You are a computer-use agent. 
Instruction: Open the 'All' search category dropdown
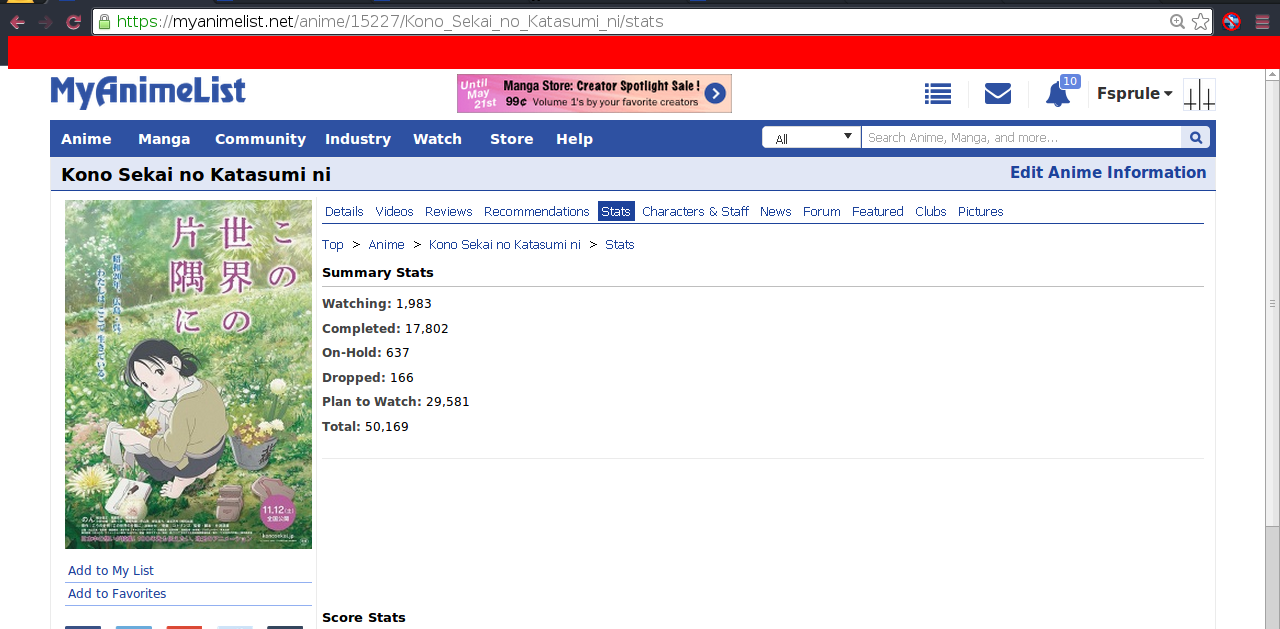point(811,137)
